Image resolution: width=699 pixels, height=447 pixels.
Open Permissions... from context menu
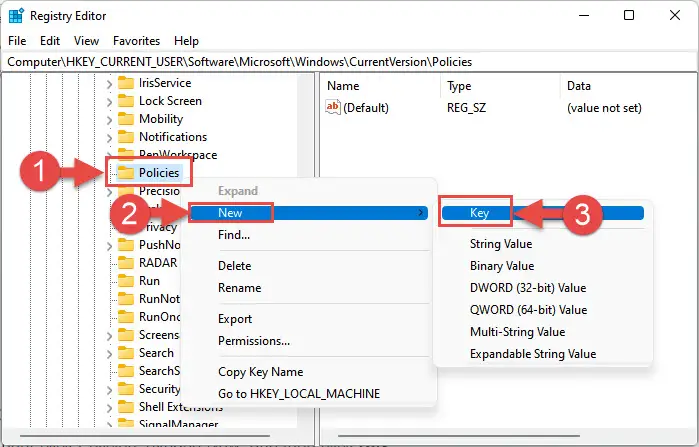254,341
